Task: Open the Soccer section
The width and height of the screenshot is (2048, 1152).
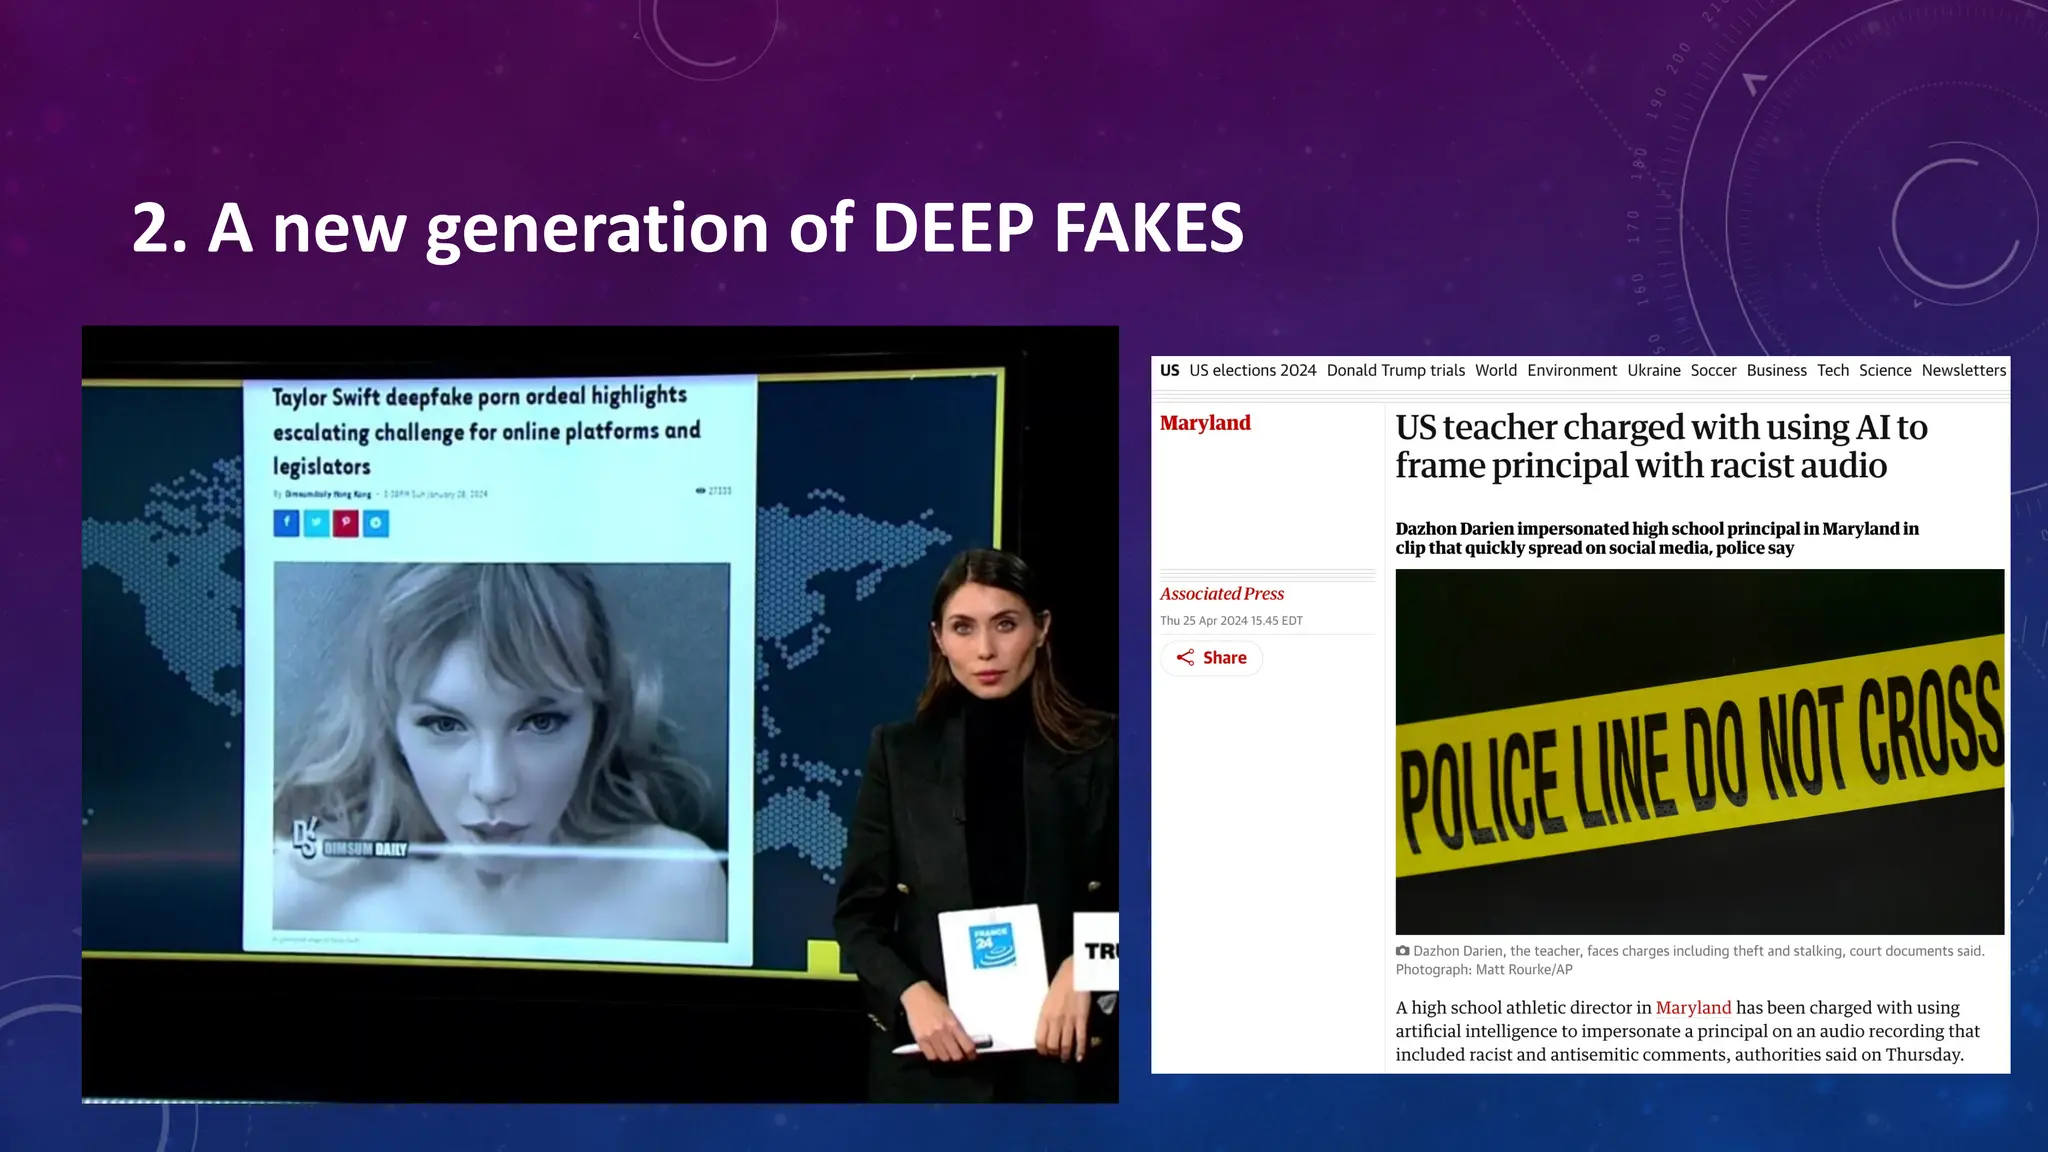Action: pyautogui.click(x=1713, y=370)
